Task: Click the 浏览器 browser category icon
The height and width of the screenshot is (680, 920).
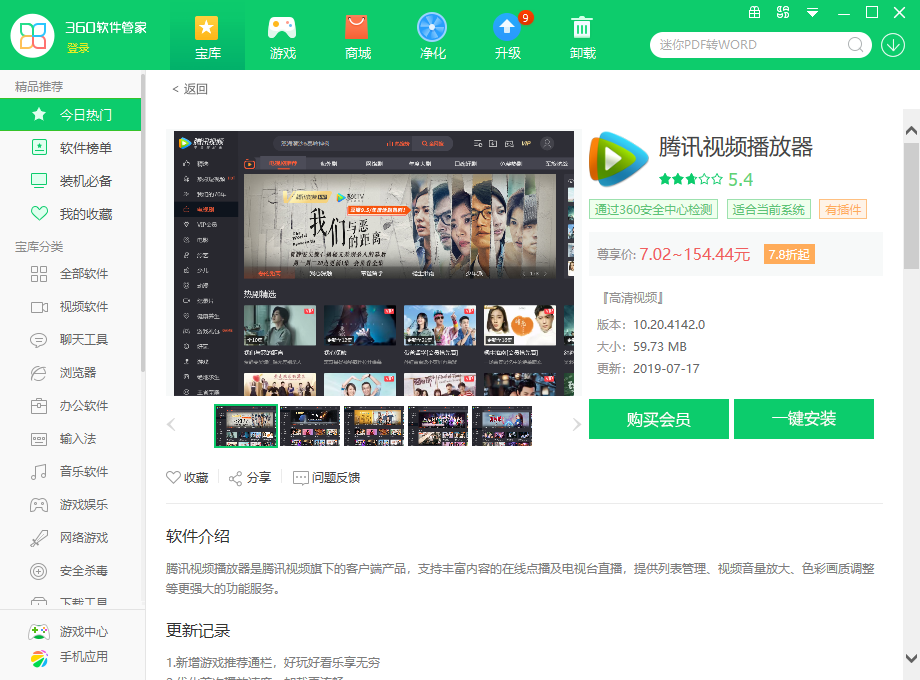Action: pyautogui.click(x=39, y=373)
